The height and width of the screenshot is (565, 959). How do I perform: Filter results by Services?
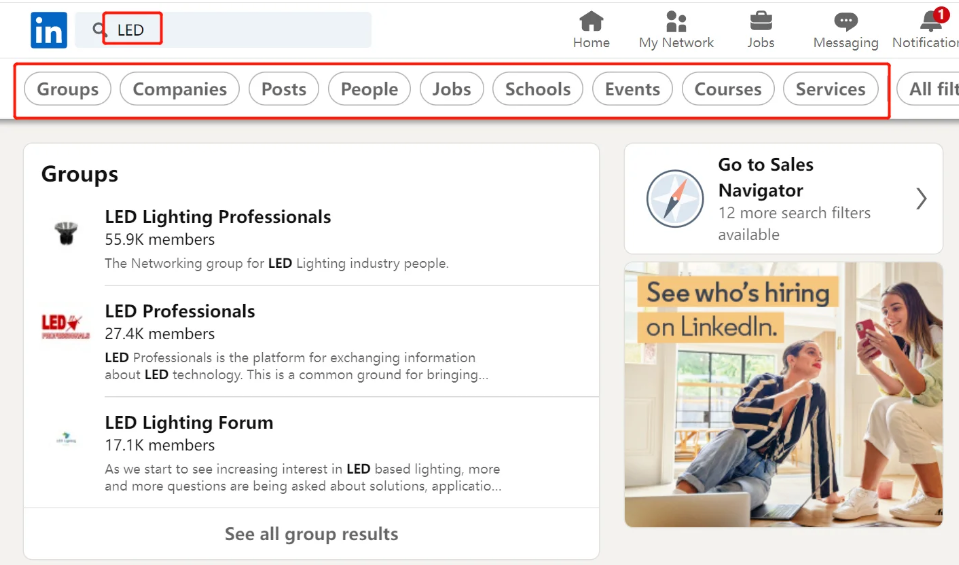tap(831, 89)
